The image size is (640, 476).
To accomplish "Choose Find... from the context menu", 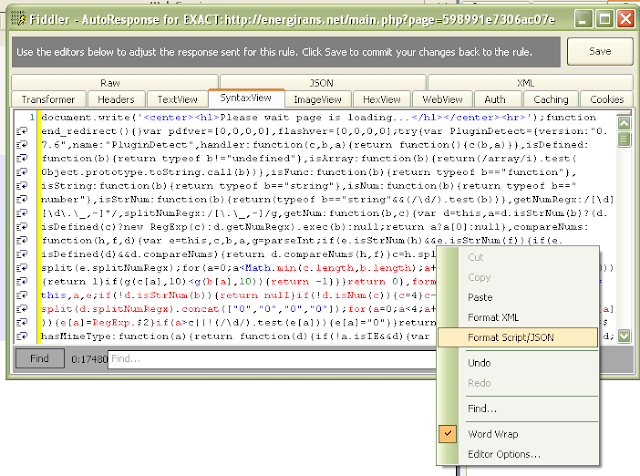I will [518, 408].
